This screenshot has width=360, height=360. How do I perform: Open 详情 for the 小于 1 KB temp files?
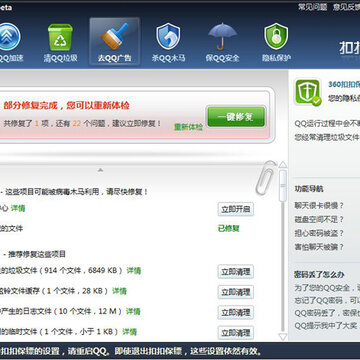pyautogui.click(x=130, y=332)
